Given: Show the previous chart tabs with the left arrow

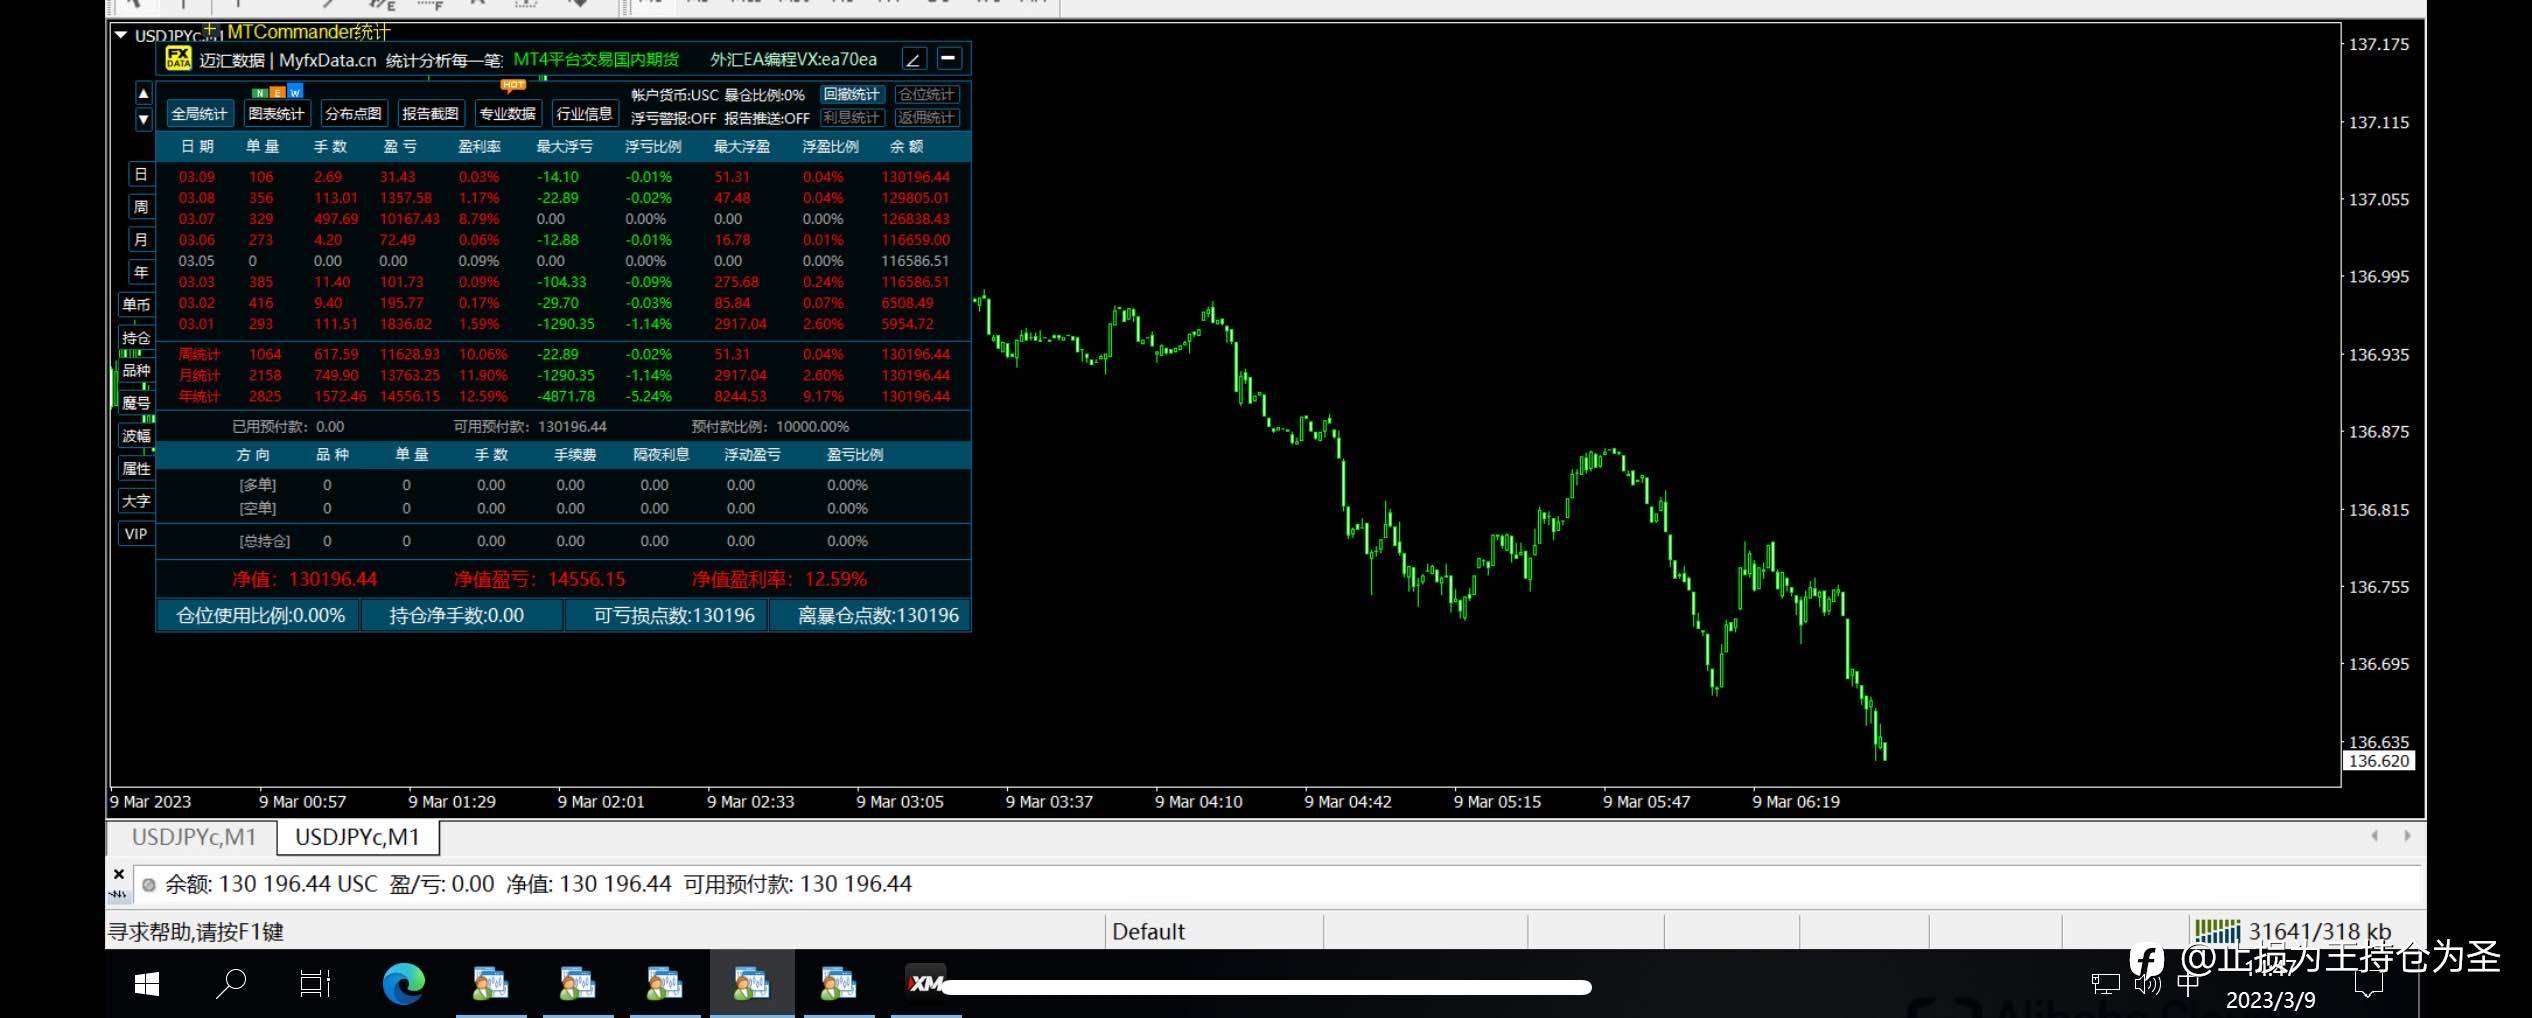Looking at the screenshot, I should click(2374, 836).
